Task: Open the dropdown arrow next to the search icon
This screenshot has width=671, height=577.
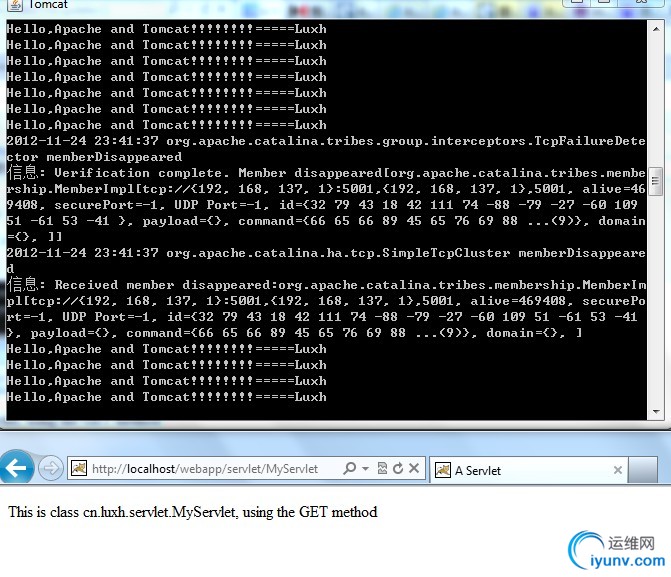Action: [x=365, y=468]
